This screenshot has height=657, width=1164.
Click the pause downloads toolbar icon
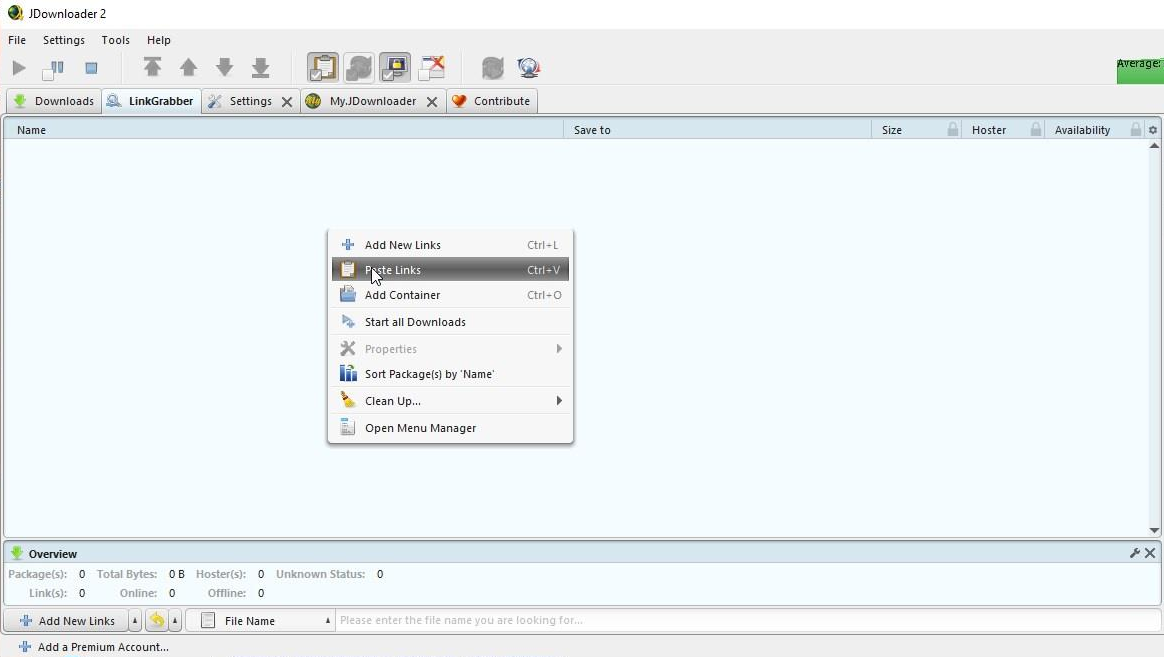tap(53, 68)
